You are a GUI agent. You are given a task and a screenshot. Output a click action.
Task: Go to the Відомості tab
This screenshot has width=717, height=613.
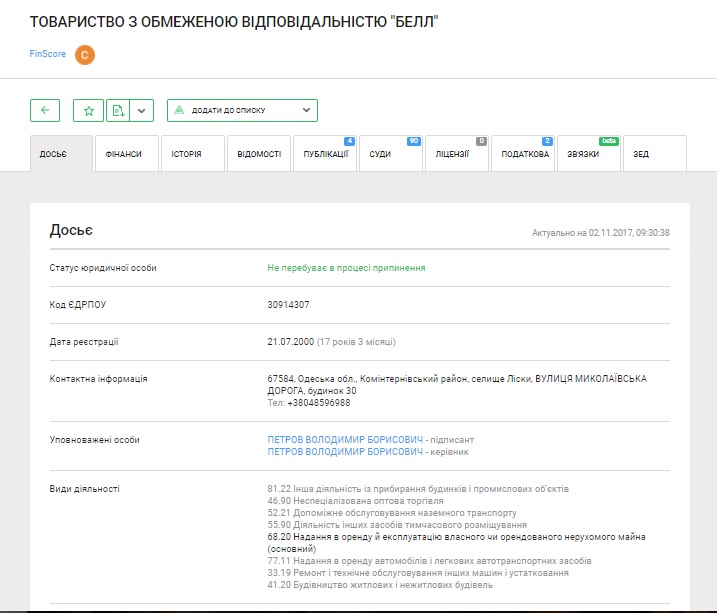259,154
